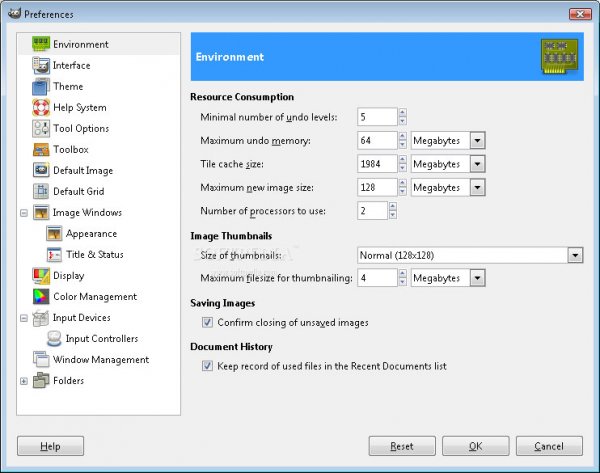Increase minimal undo levels with up arrow
600x473 pixels.
[402, 113]
